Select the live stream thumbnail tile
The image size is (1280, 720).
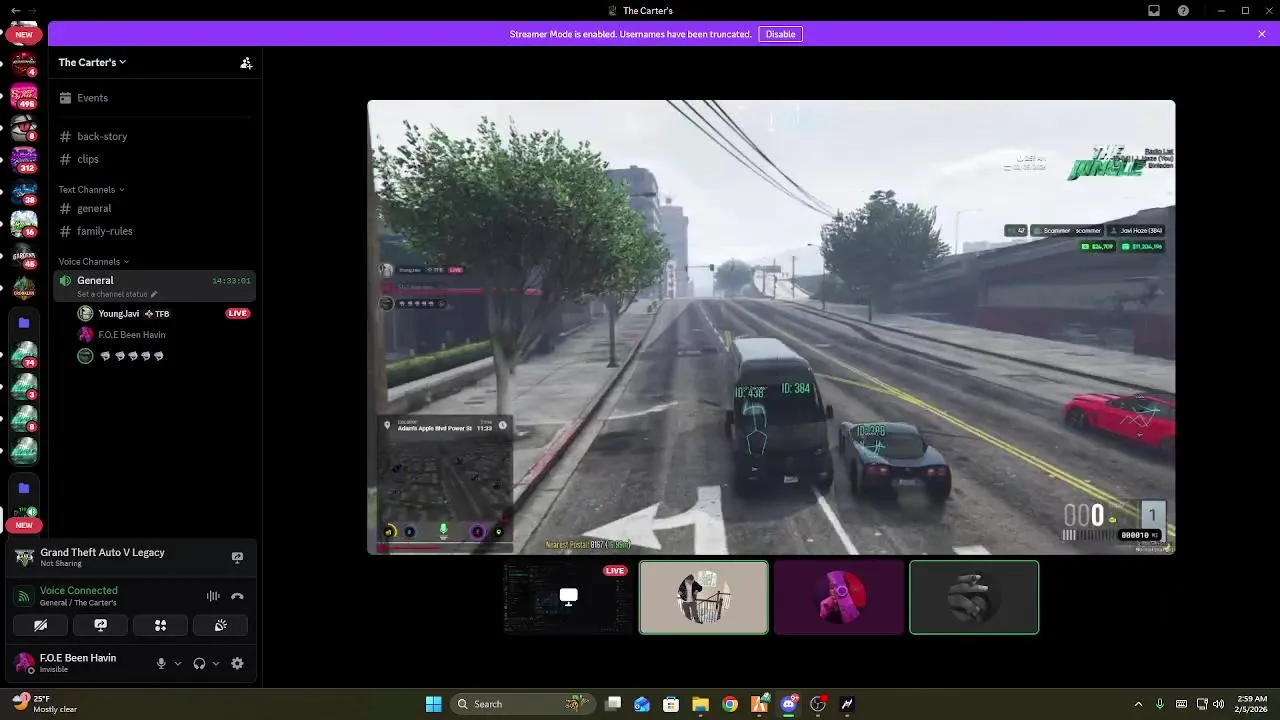click(x=569, y=597)
